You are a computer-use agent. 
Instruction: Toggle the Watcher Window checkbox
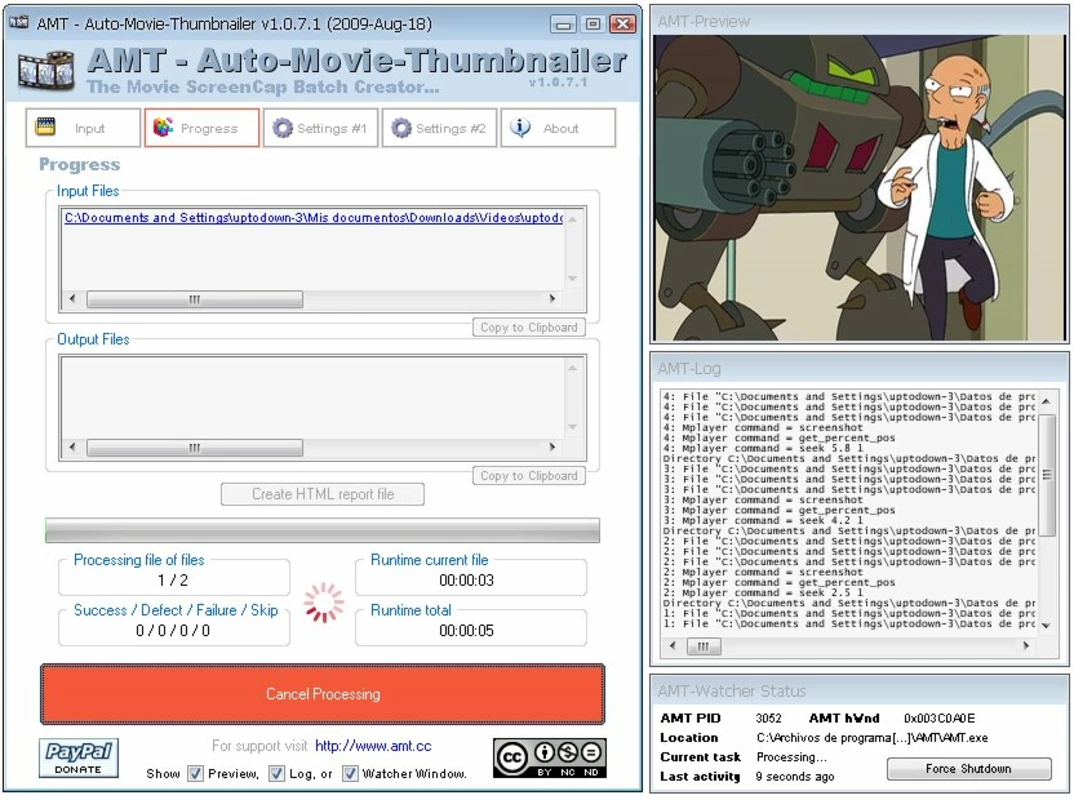click(350, 773)
